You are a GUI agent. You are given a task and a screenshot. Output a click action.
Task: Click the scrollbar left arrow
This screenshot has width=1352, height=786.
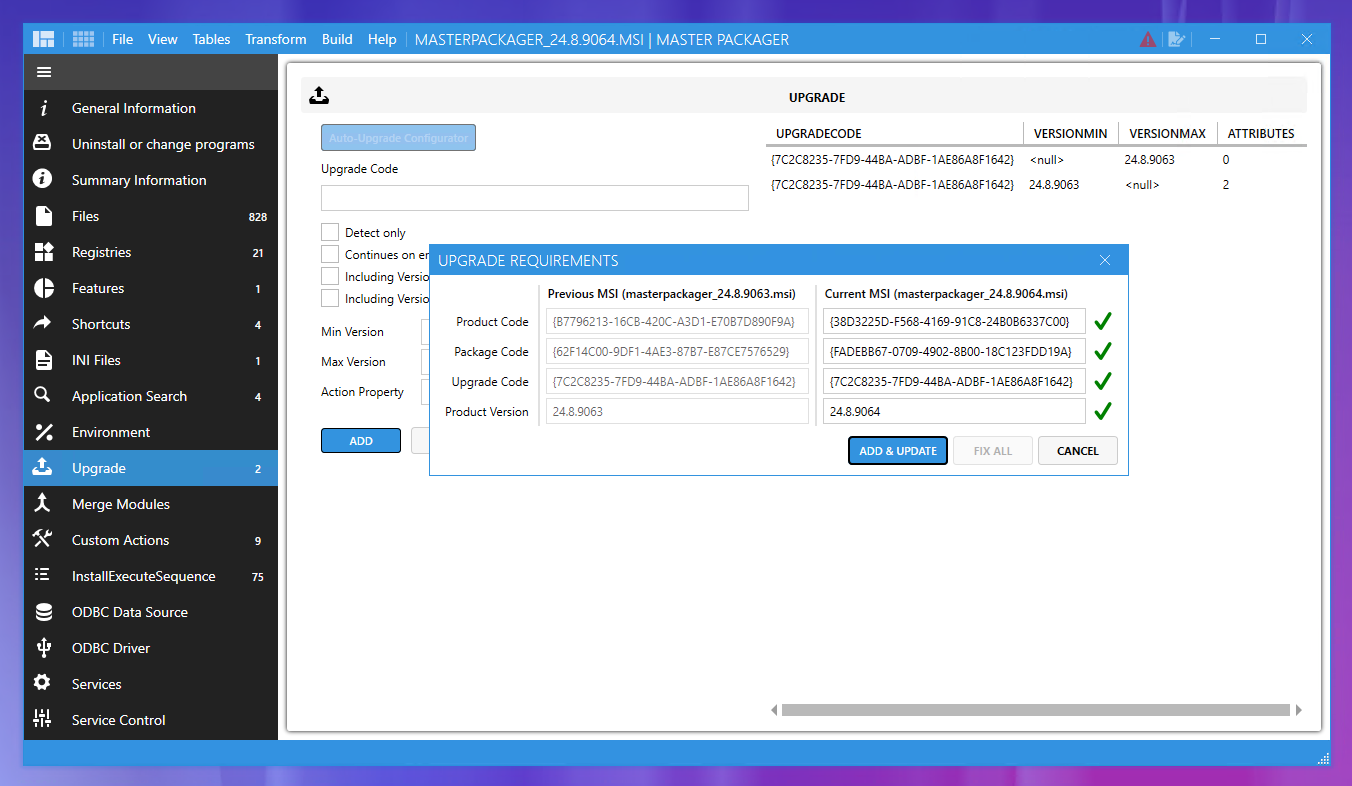tap(774, 710)
